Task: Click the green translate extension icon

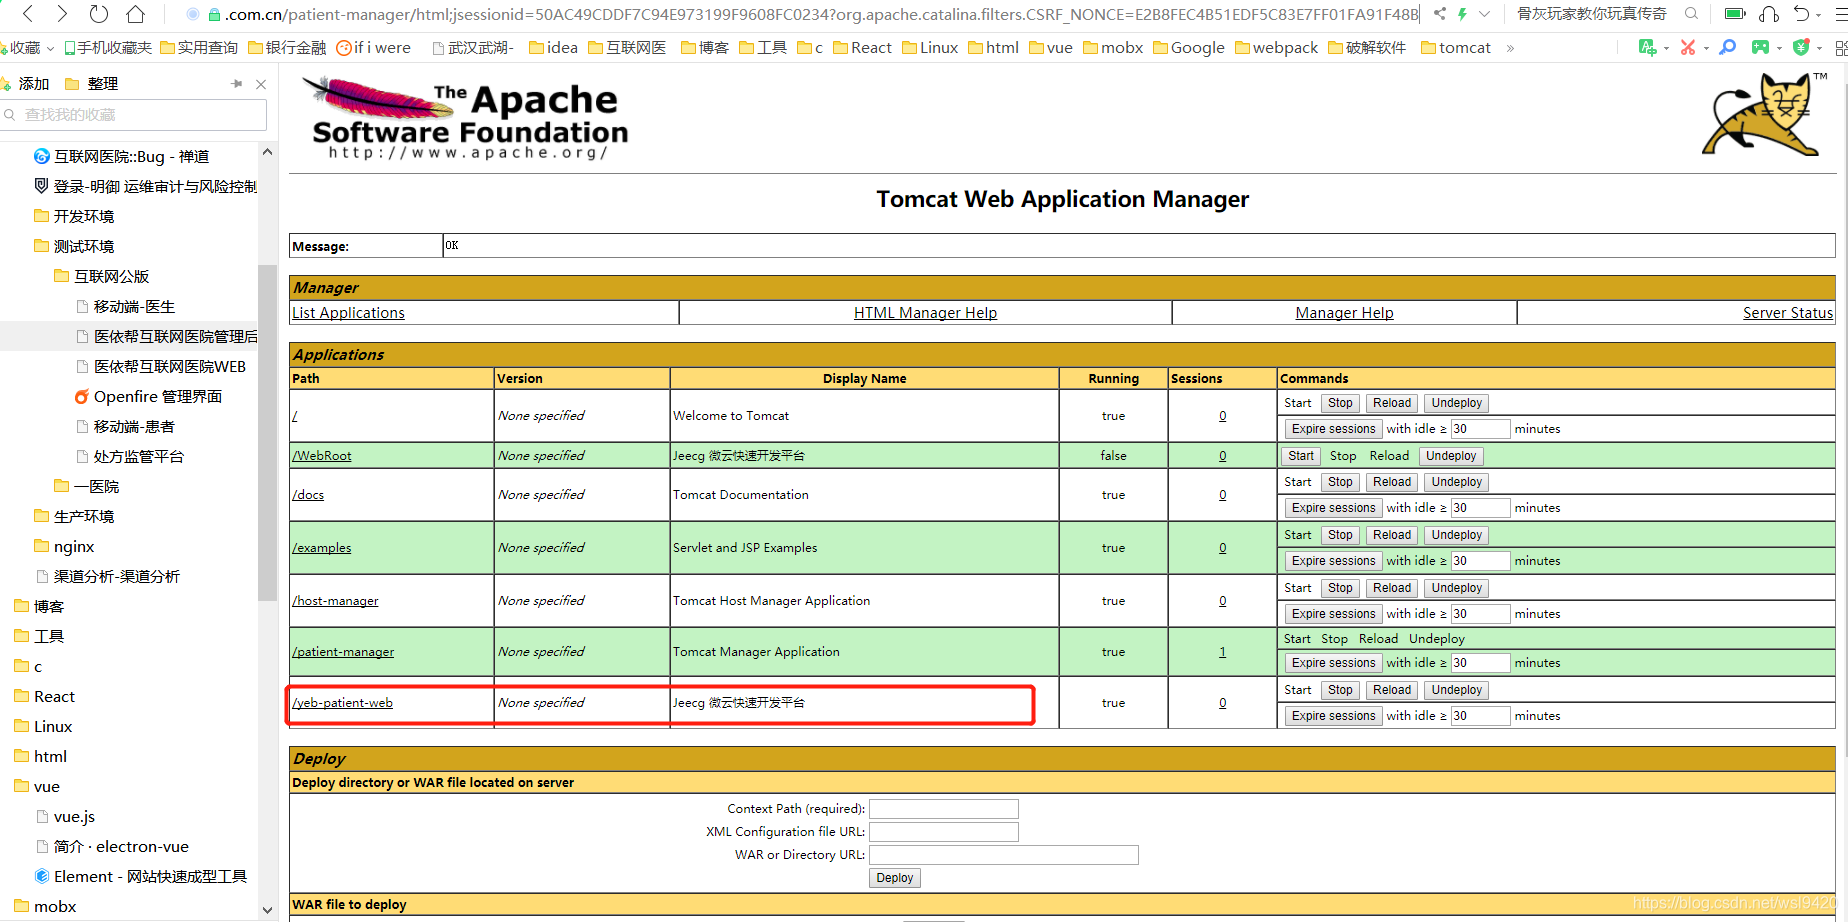Action: pos(1647,47)
